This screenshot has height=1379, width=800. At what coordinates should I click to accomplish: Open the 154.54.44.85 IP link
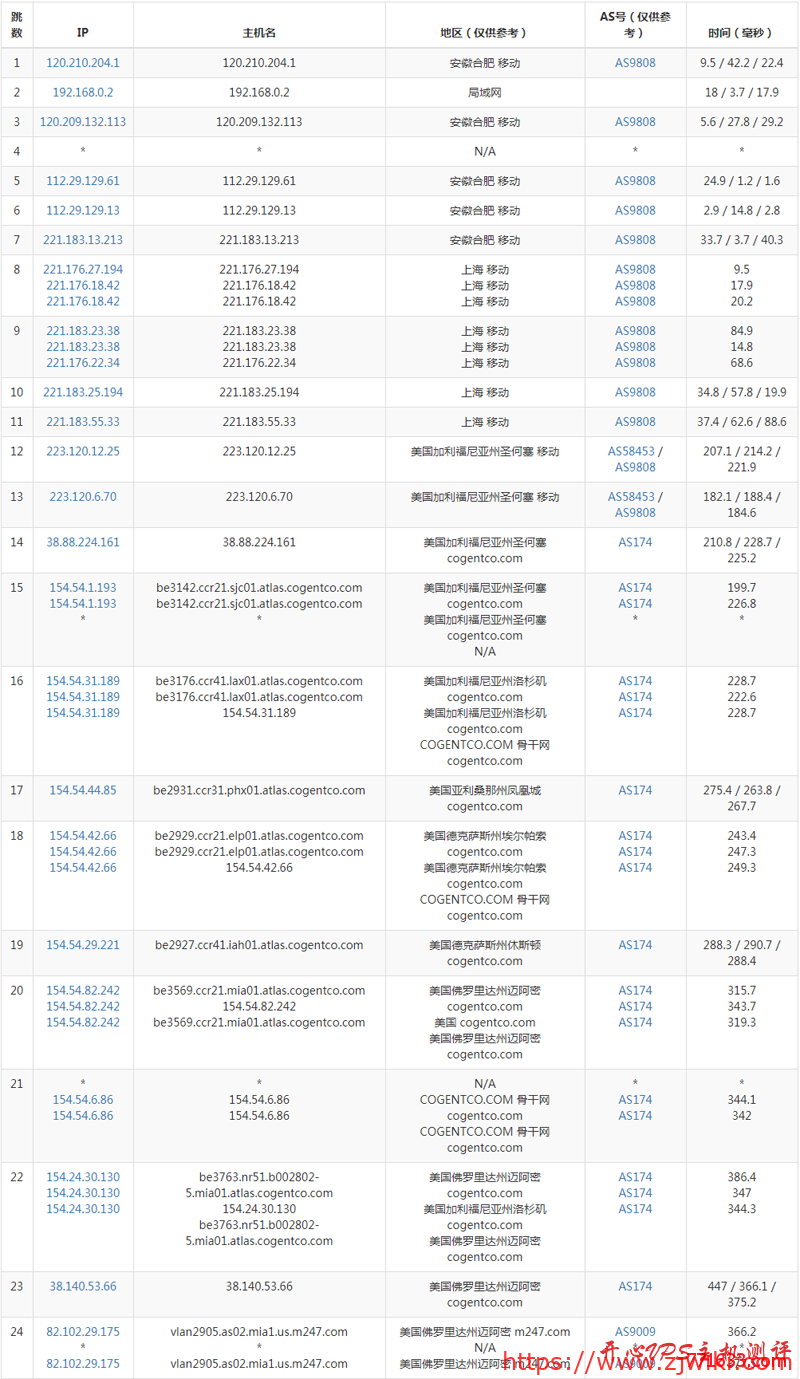[x=83, y=790]
